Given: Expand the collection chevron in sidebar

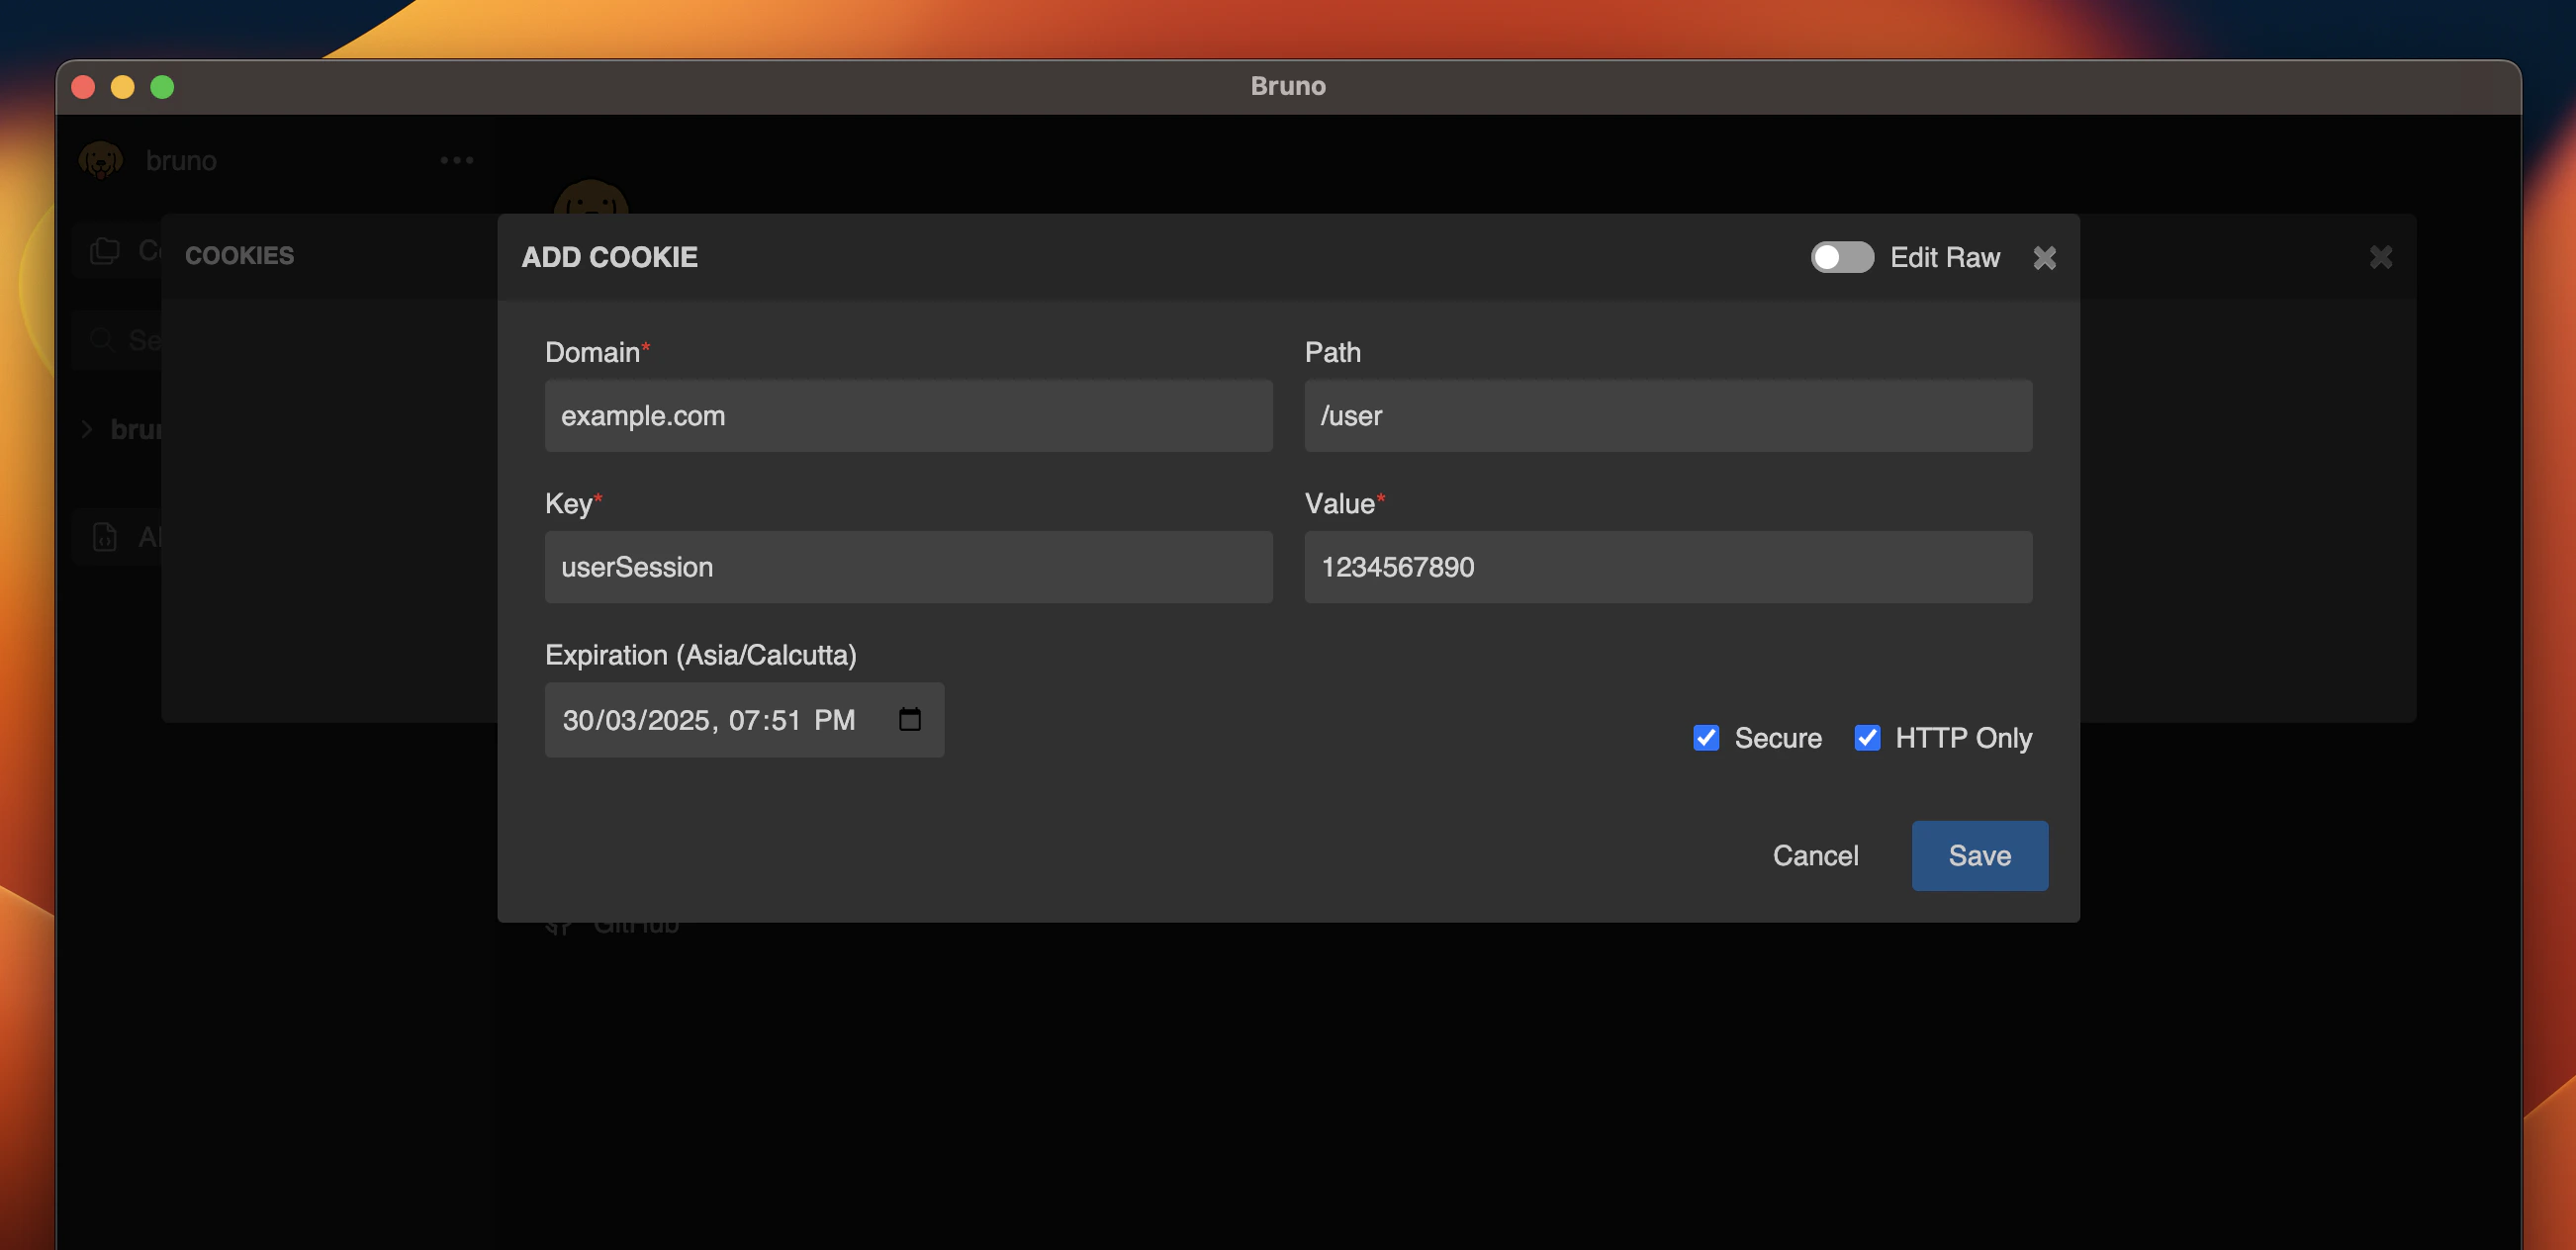Looking at the screenshot, I should point(87,429).
